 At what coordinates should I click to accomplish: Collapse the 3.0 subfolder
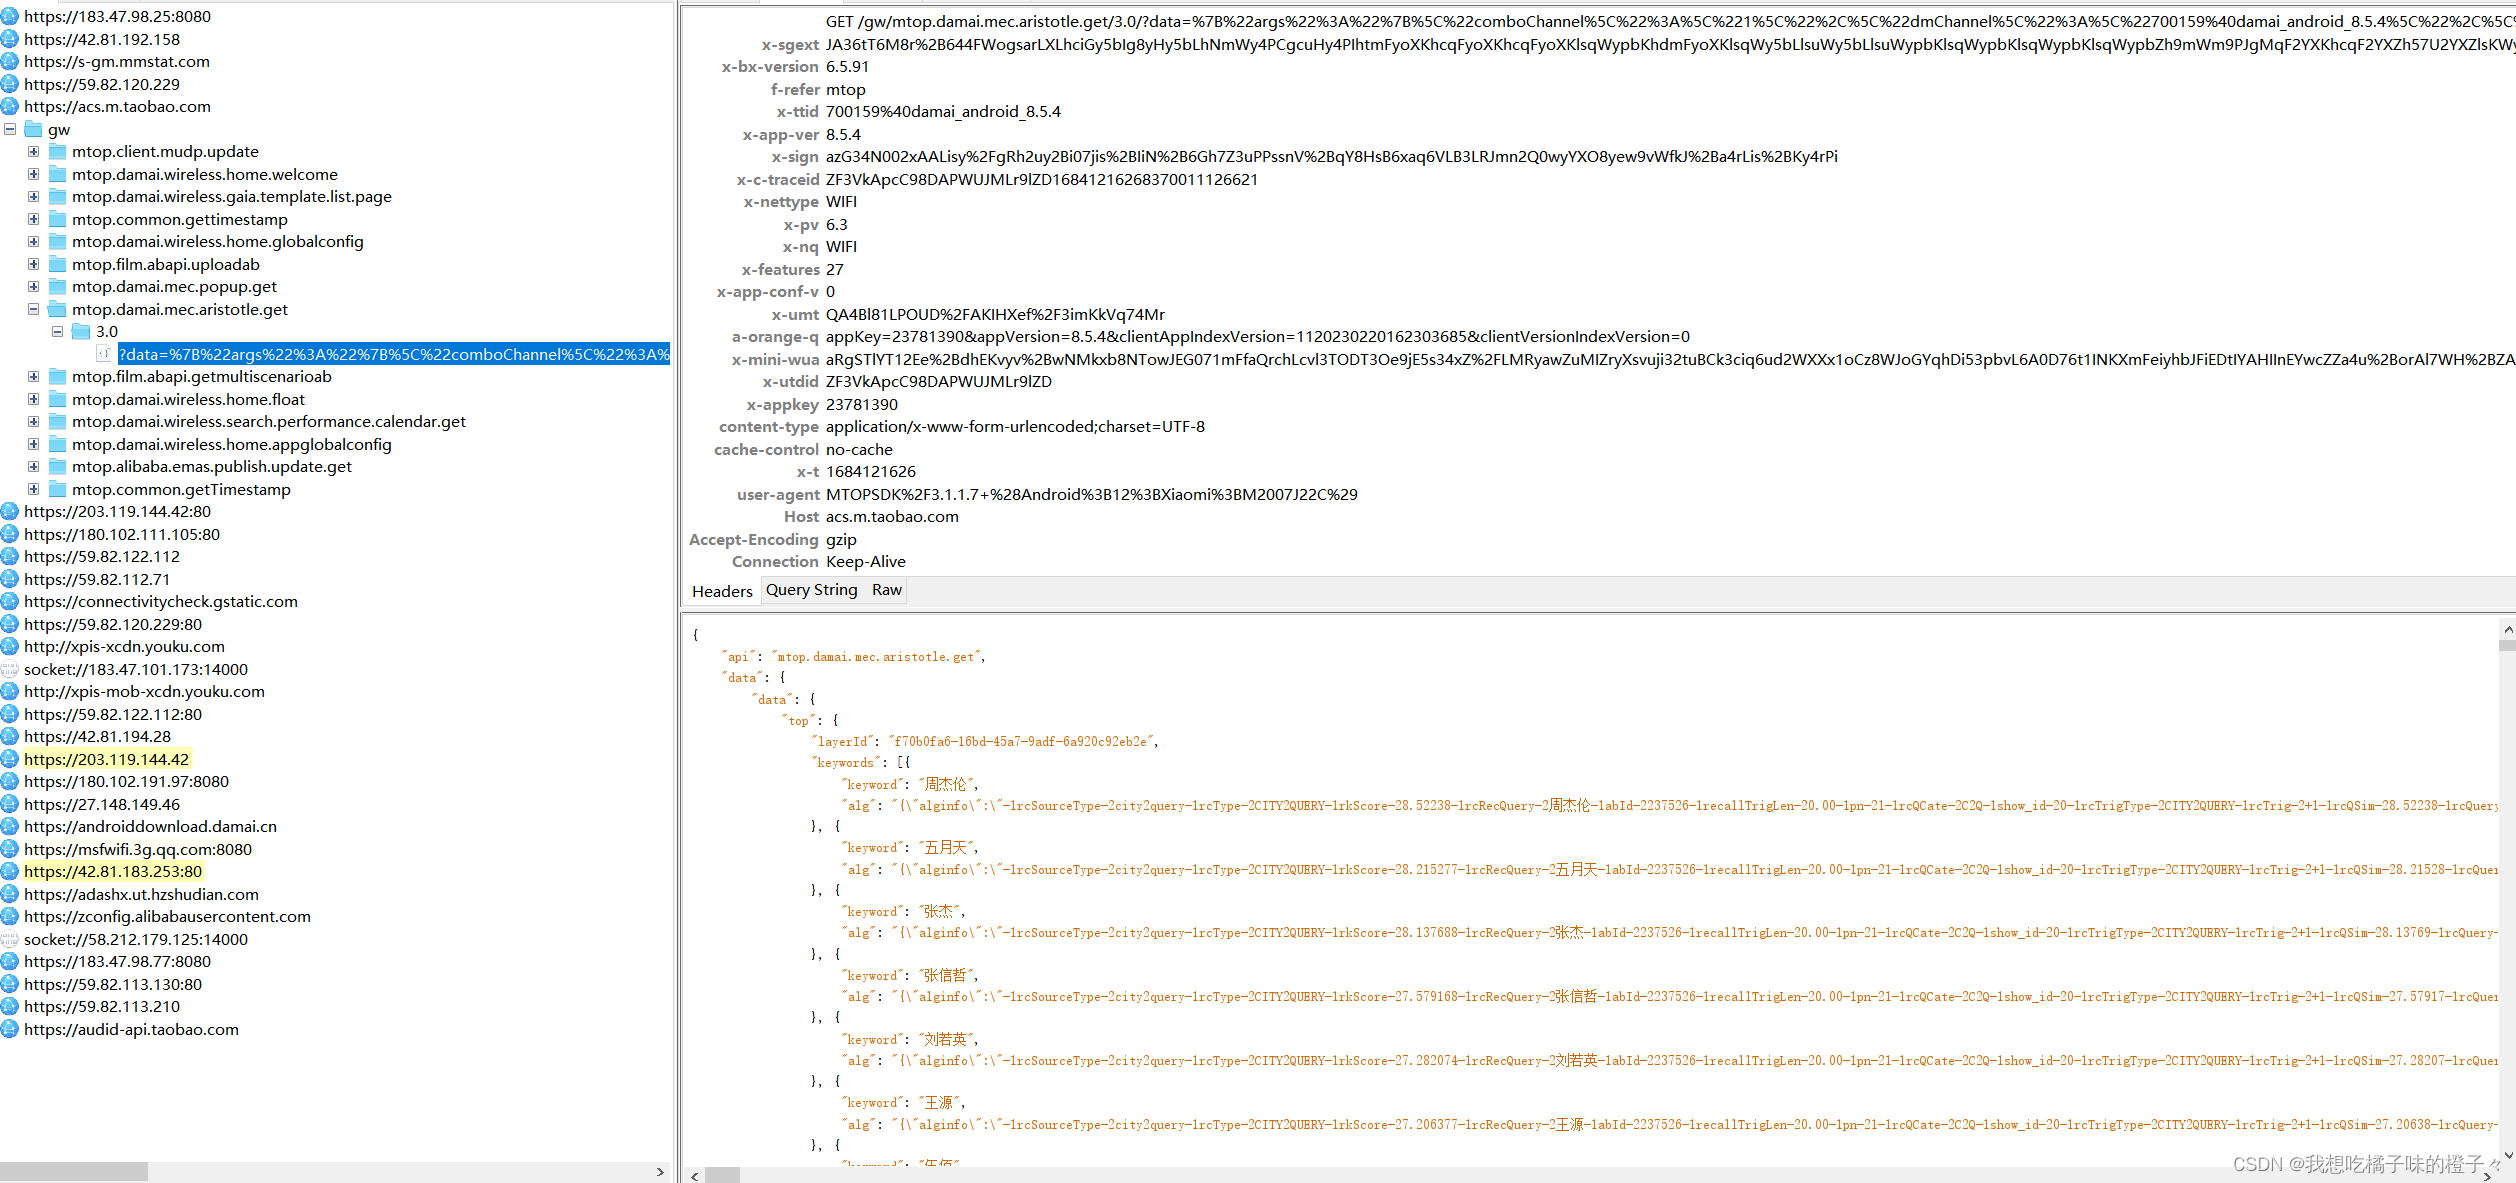[x=58, y=332]
